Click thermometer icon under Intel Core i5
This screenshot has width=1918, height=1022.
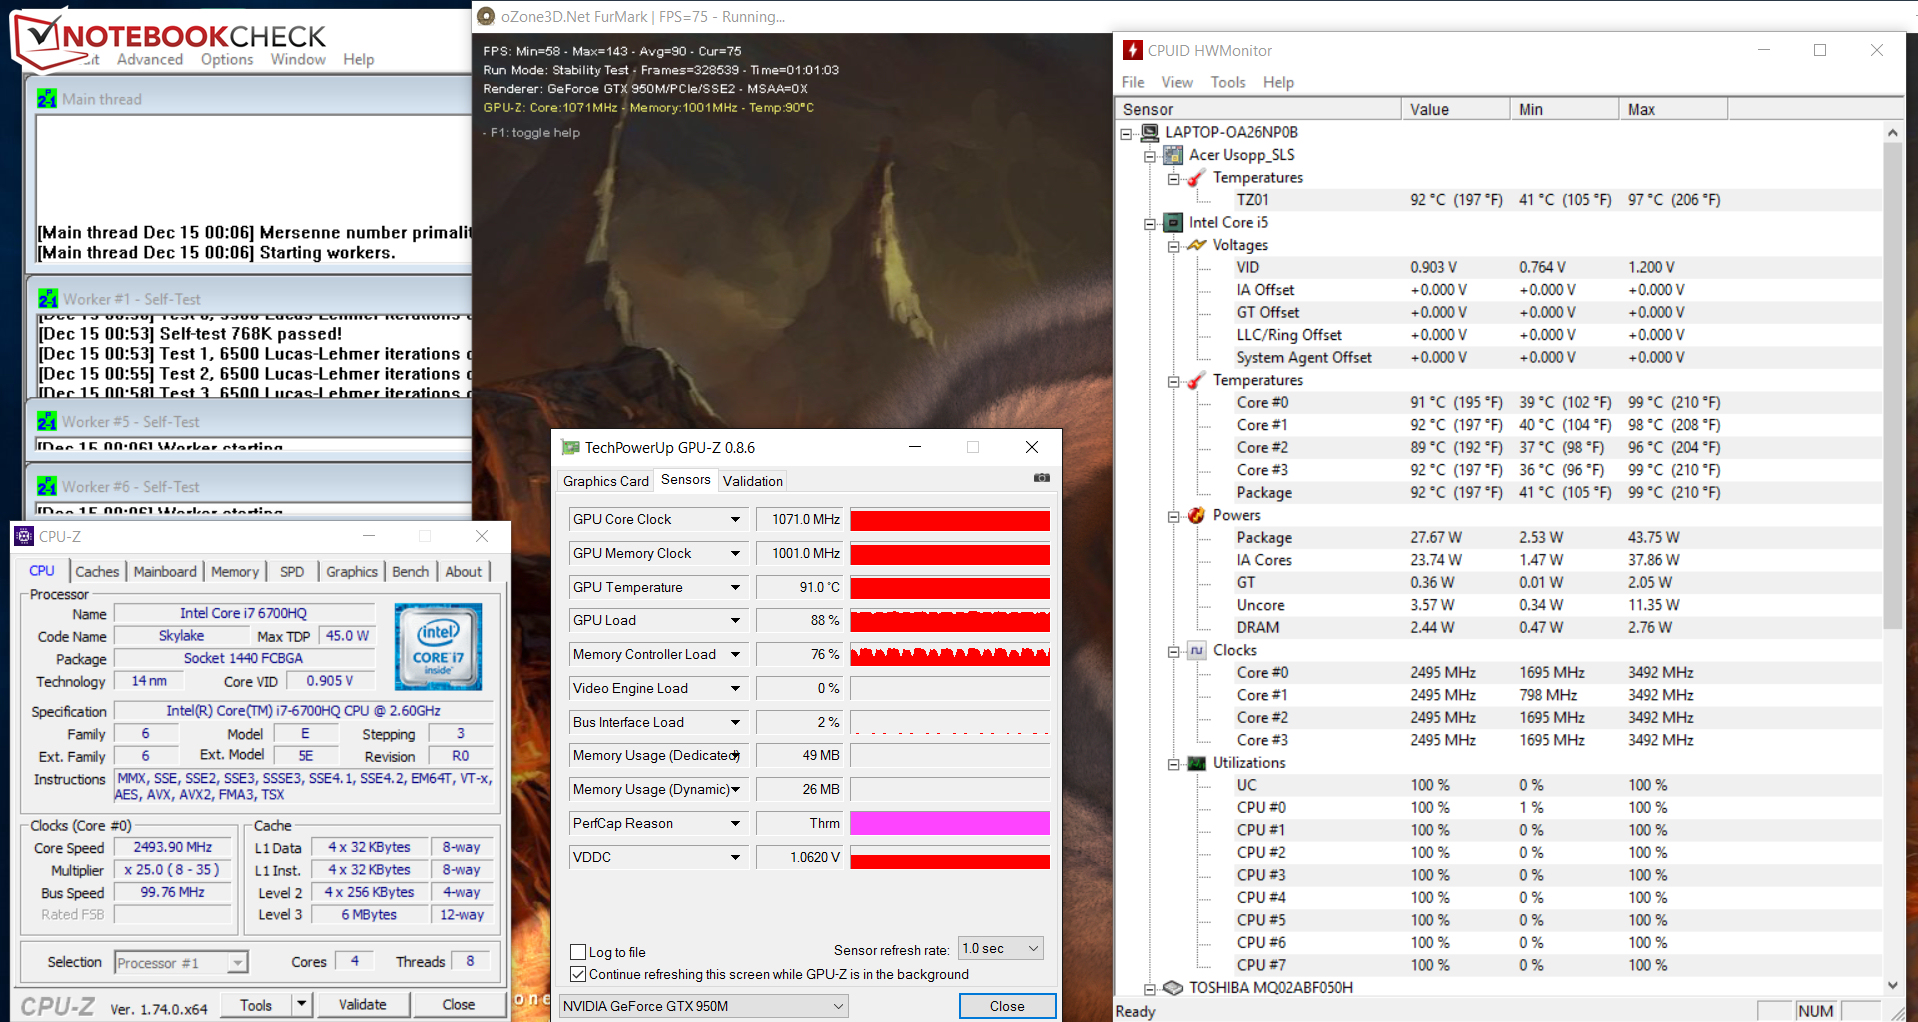[1196, 380]
